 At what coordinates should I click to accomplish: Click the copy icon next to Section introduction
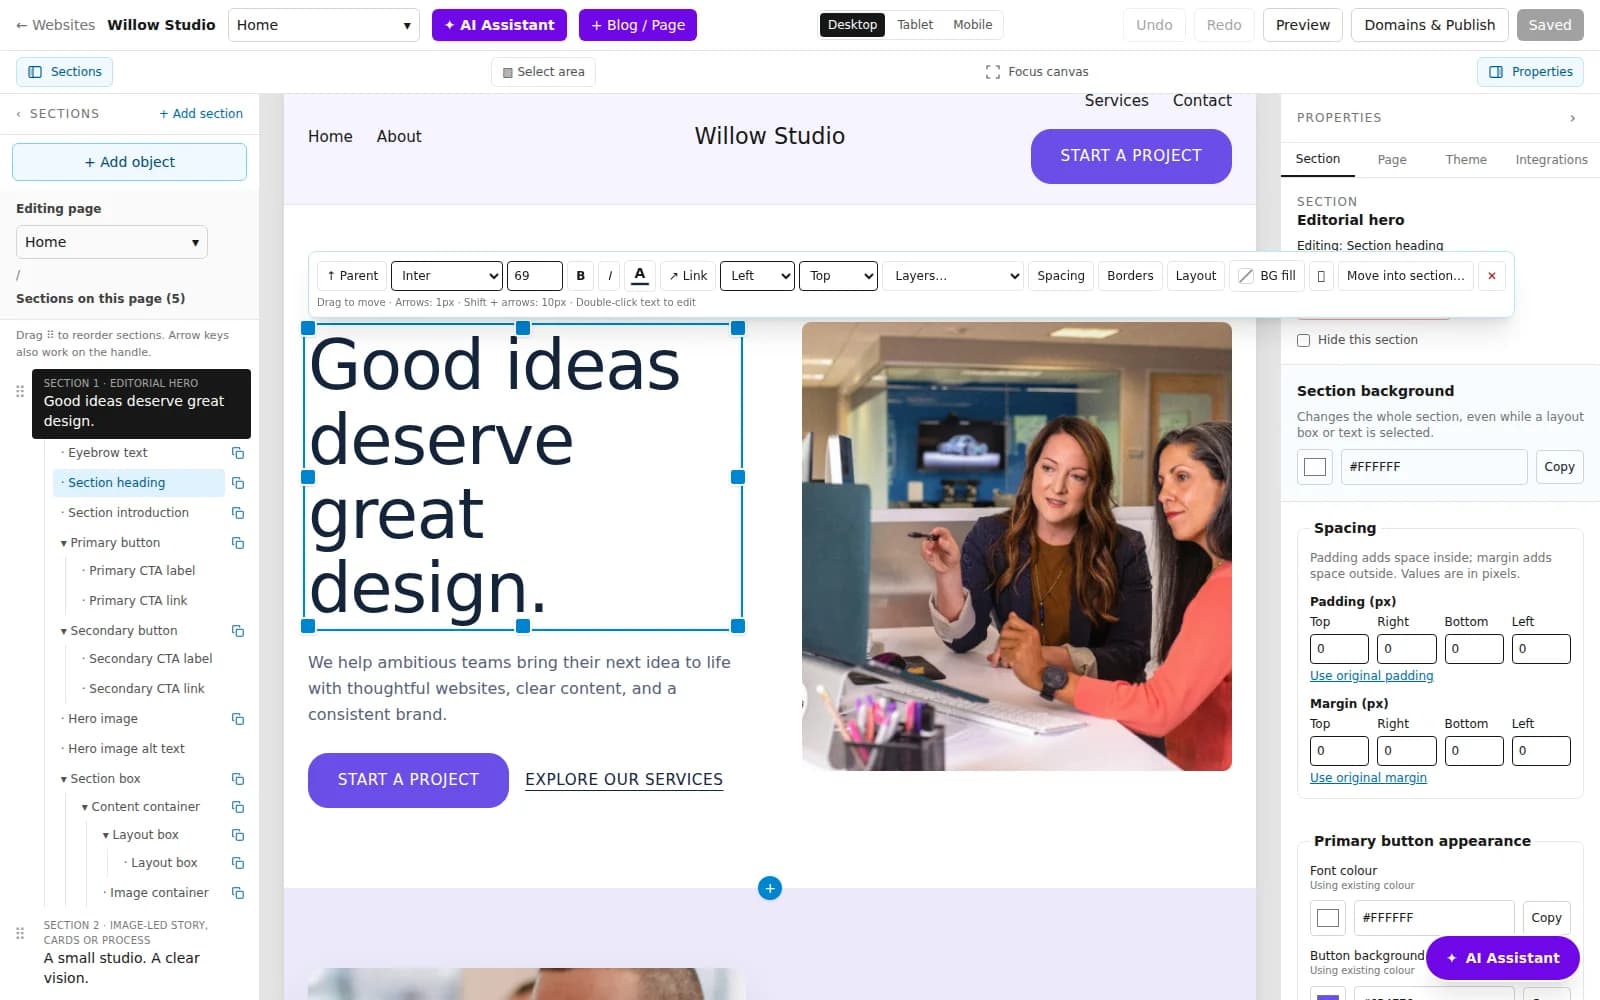[x=238, y=513]
